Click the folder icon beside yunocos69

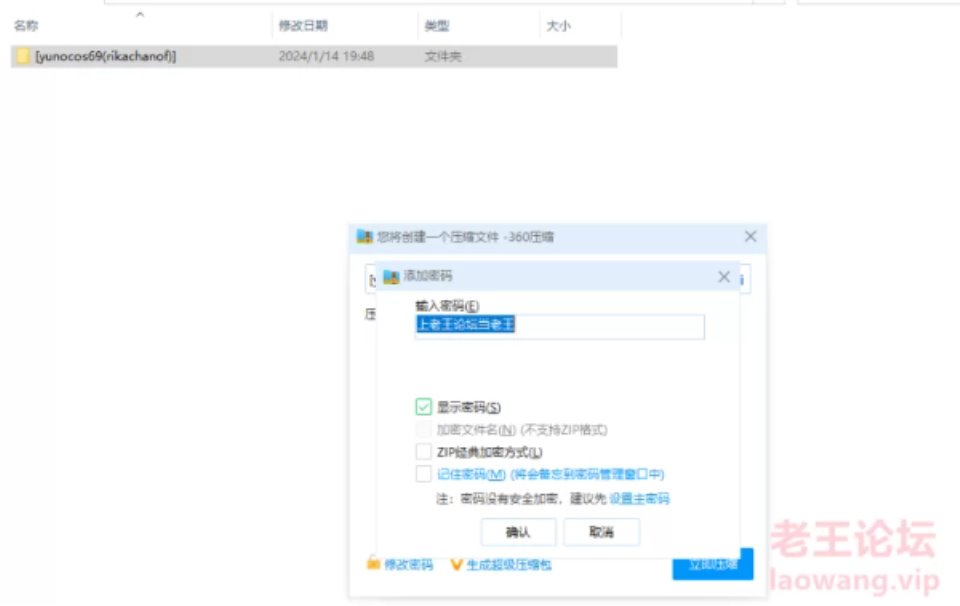pyautogui.click(x=23, y=56)
